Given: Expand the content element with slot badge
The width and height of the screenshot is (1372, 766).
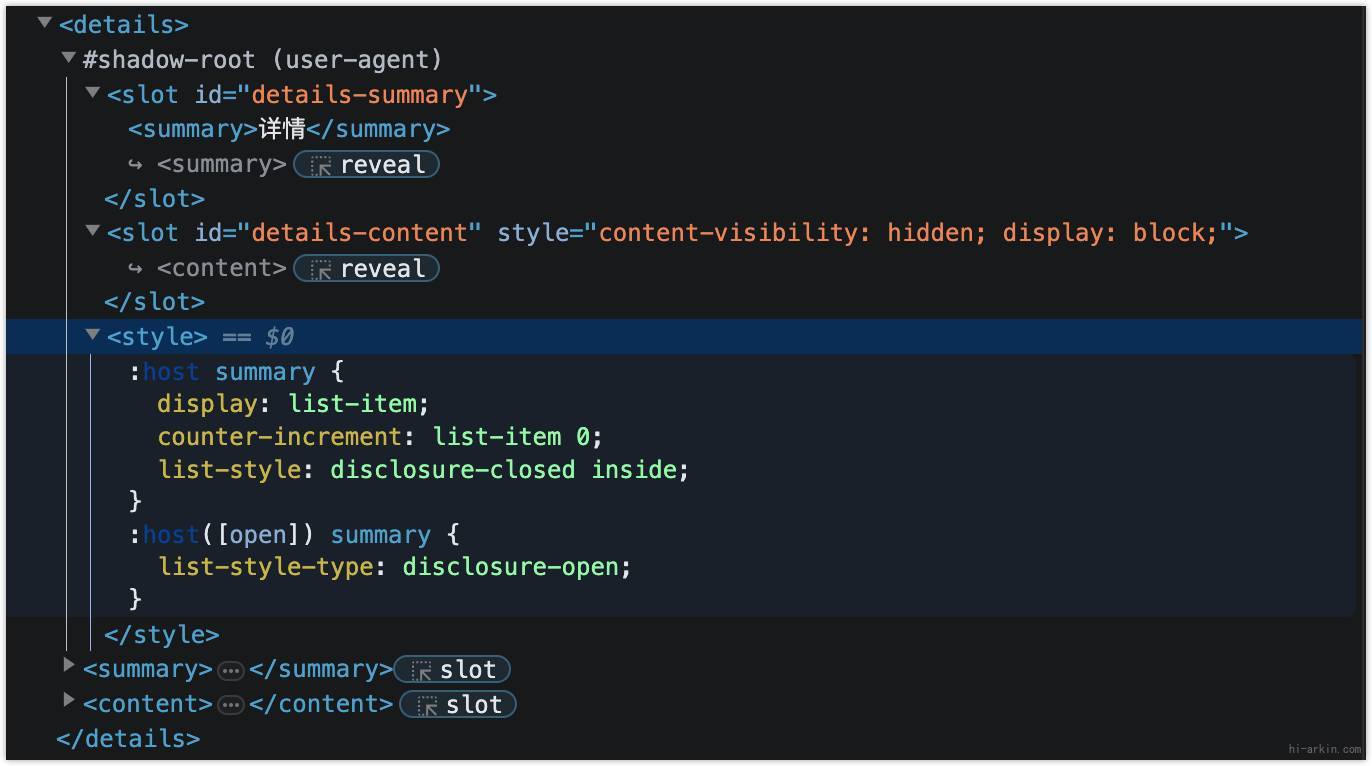Looking at the screenshot, I should [x=69, y=700].
